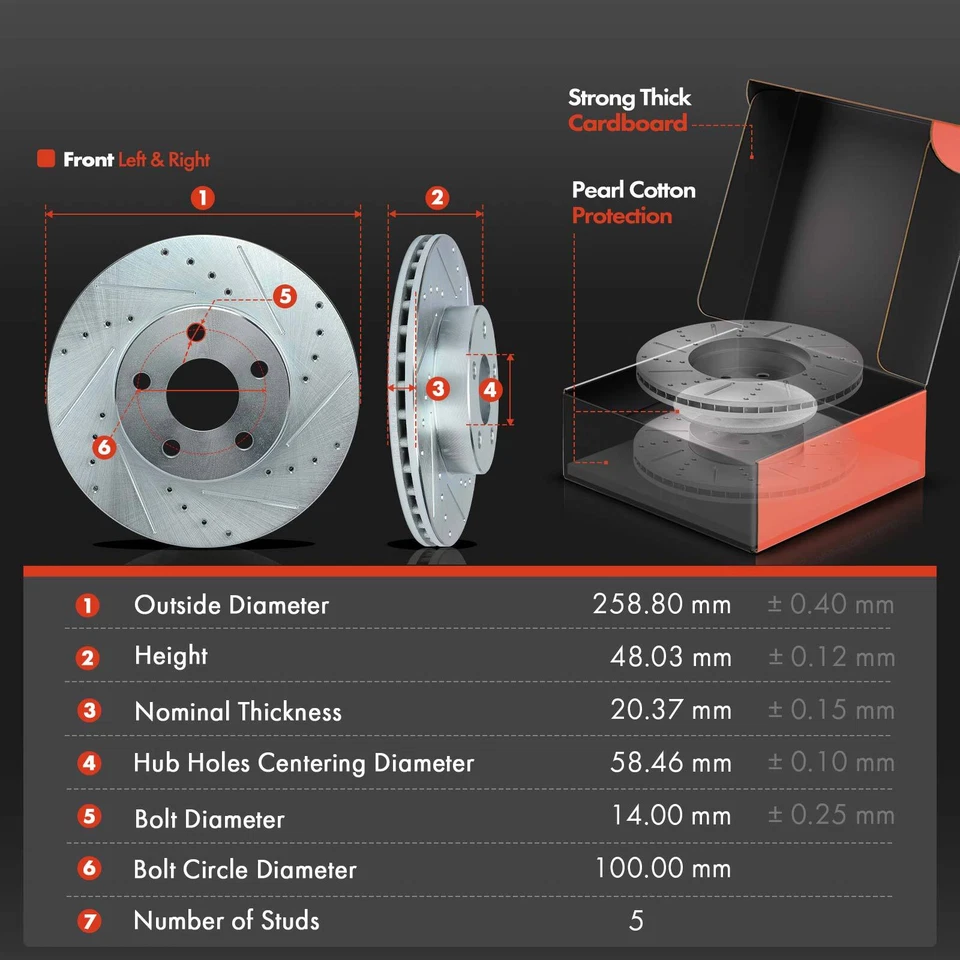Viewport: 960px width, 960px height.
Task: Click the circled 7 beside Number of Studs
Action: tap(88, 921)
